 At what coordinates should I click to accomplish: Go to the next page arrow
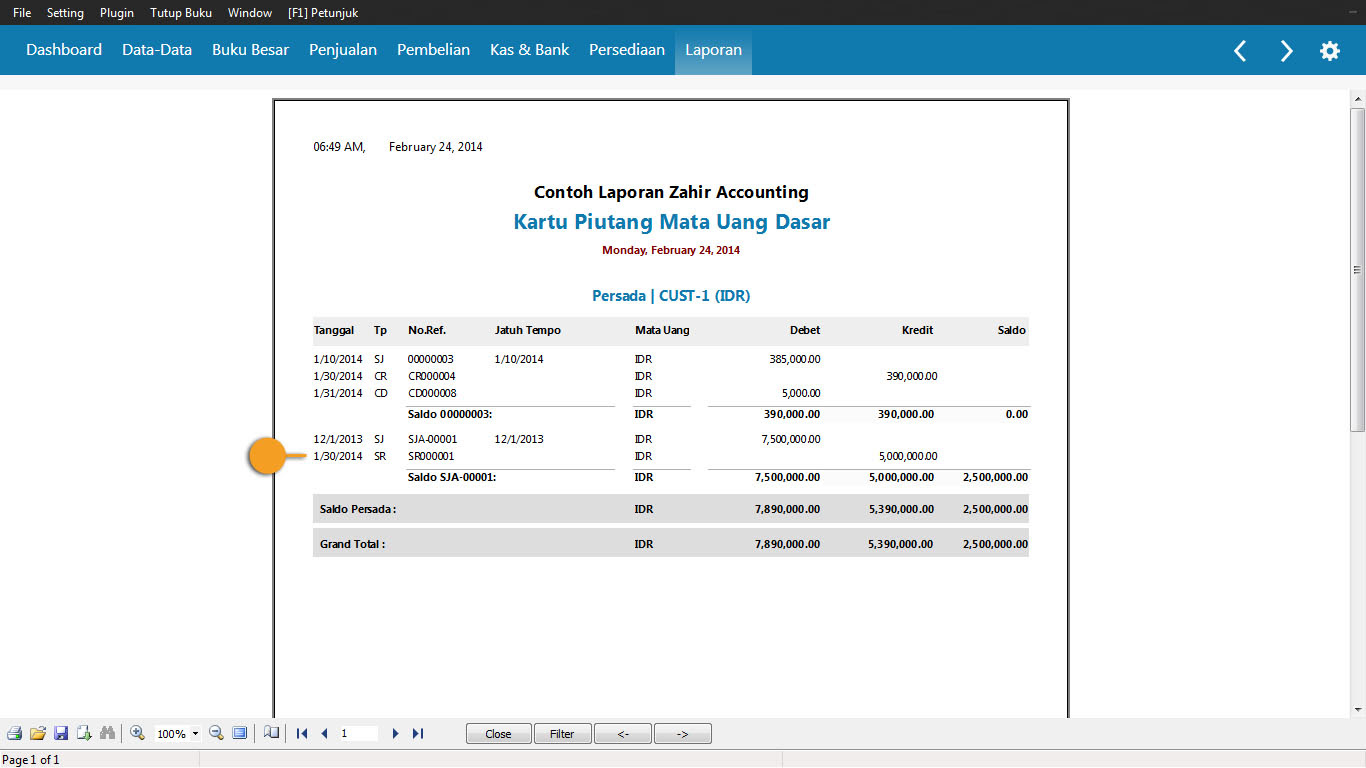tap(395, 733)
